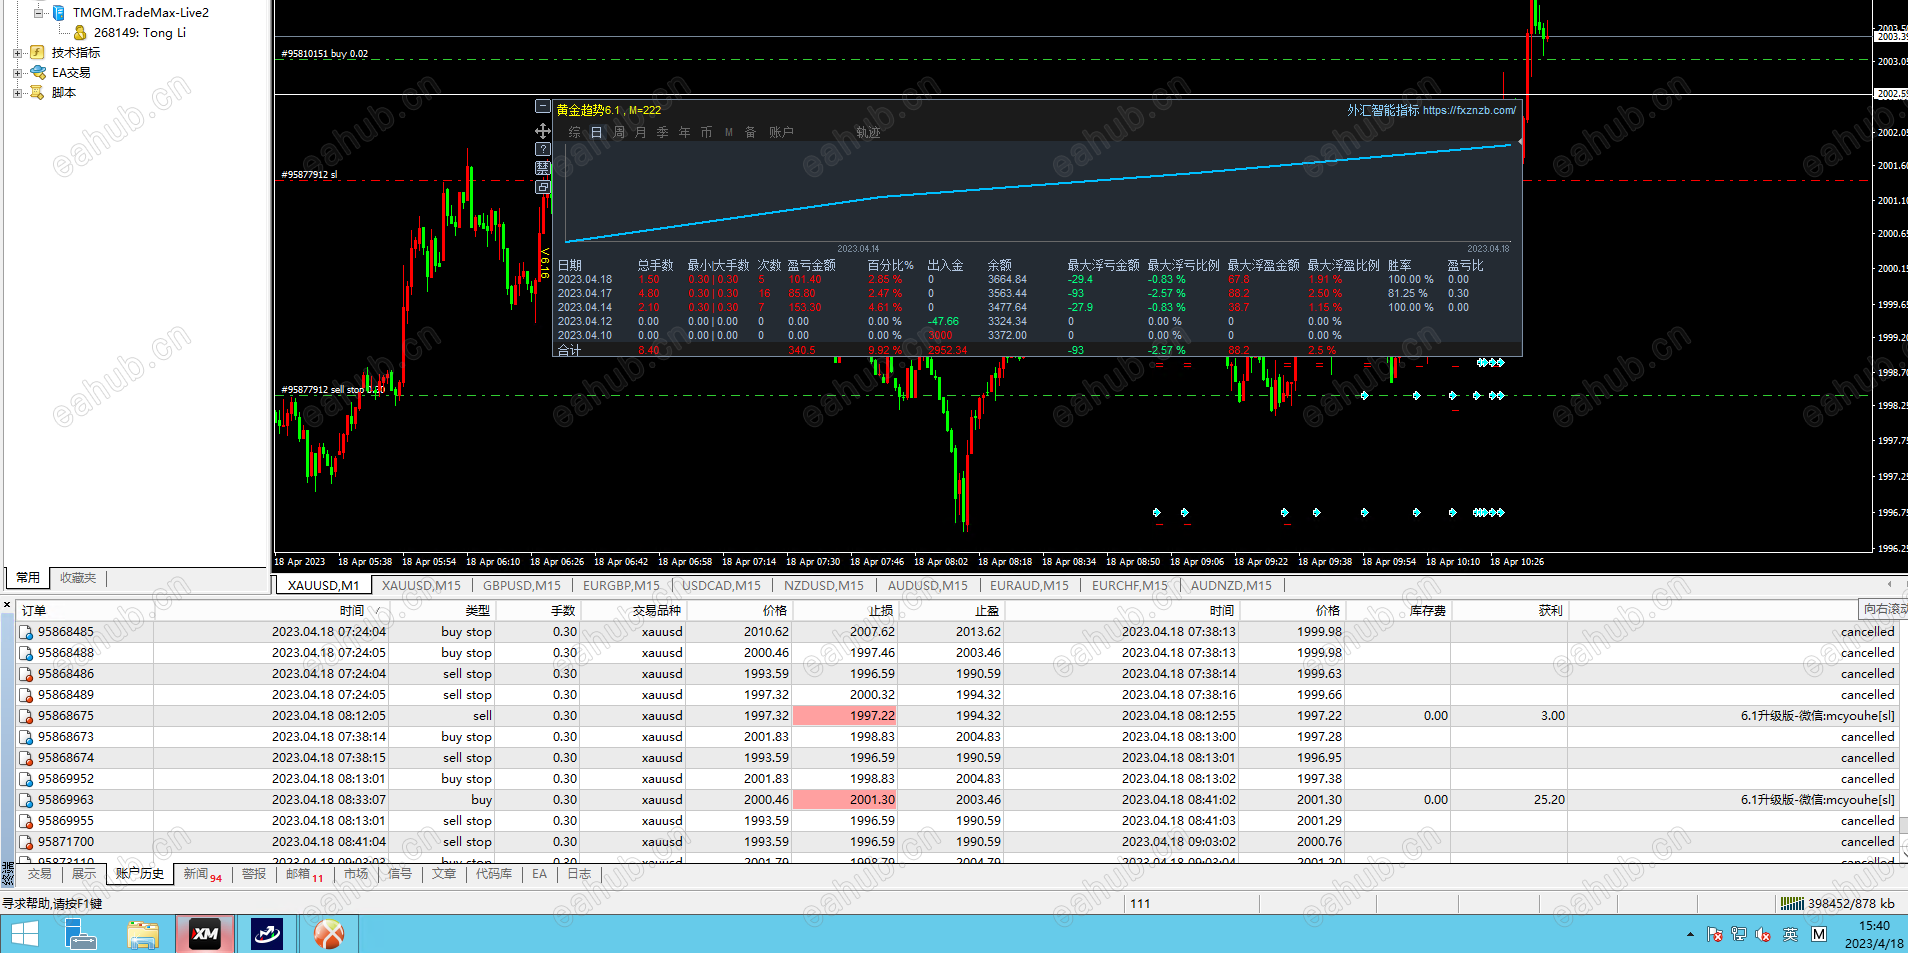Click the connection bars icon in status bar
Screen dimensions: 1908x953
click(x=1792, y=904)
